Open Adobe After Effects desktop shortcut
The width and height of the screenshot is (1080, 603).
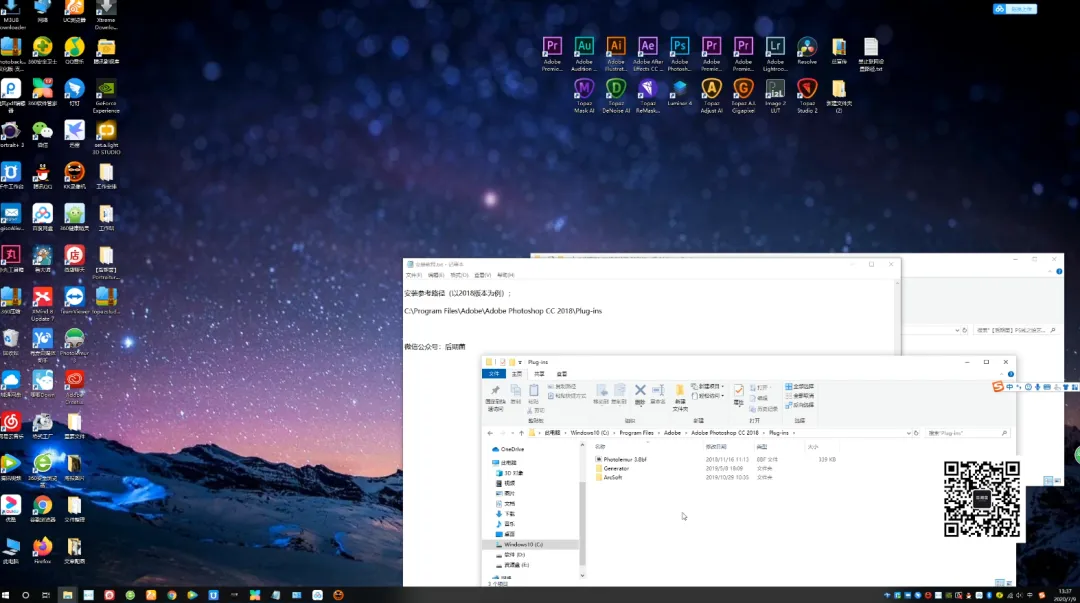pos(647,53)
